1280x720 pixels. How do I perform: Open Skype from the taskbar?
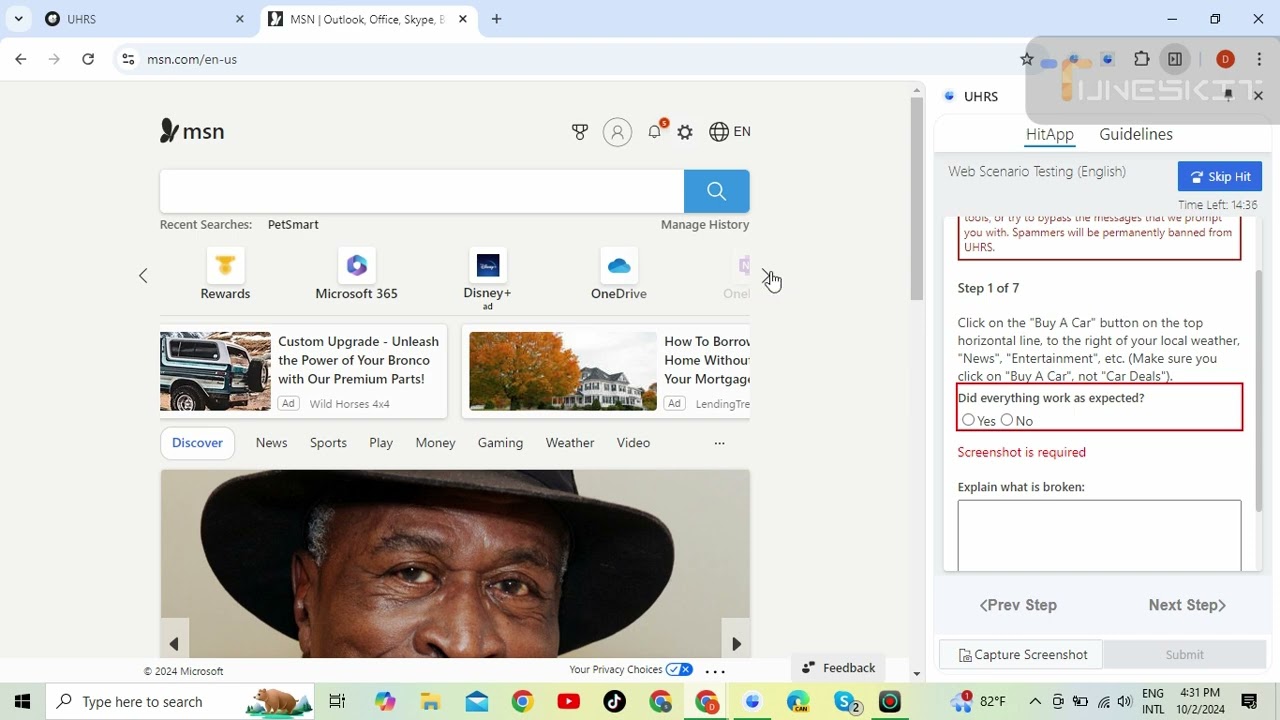pos(846,702)
